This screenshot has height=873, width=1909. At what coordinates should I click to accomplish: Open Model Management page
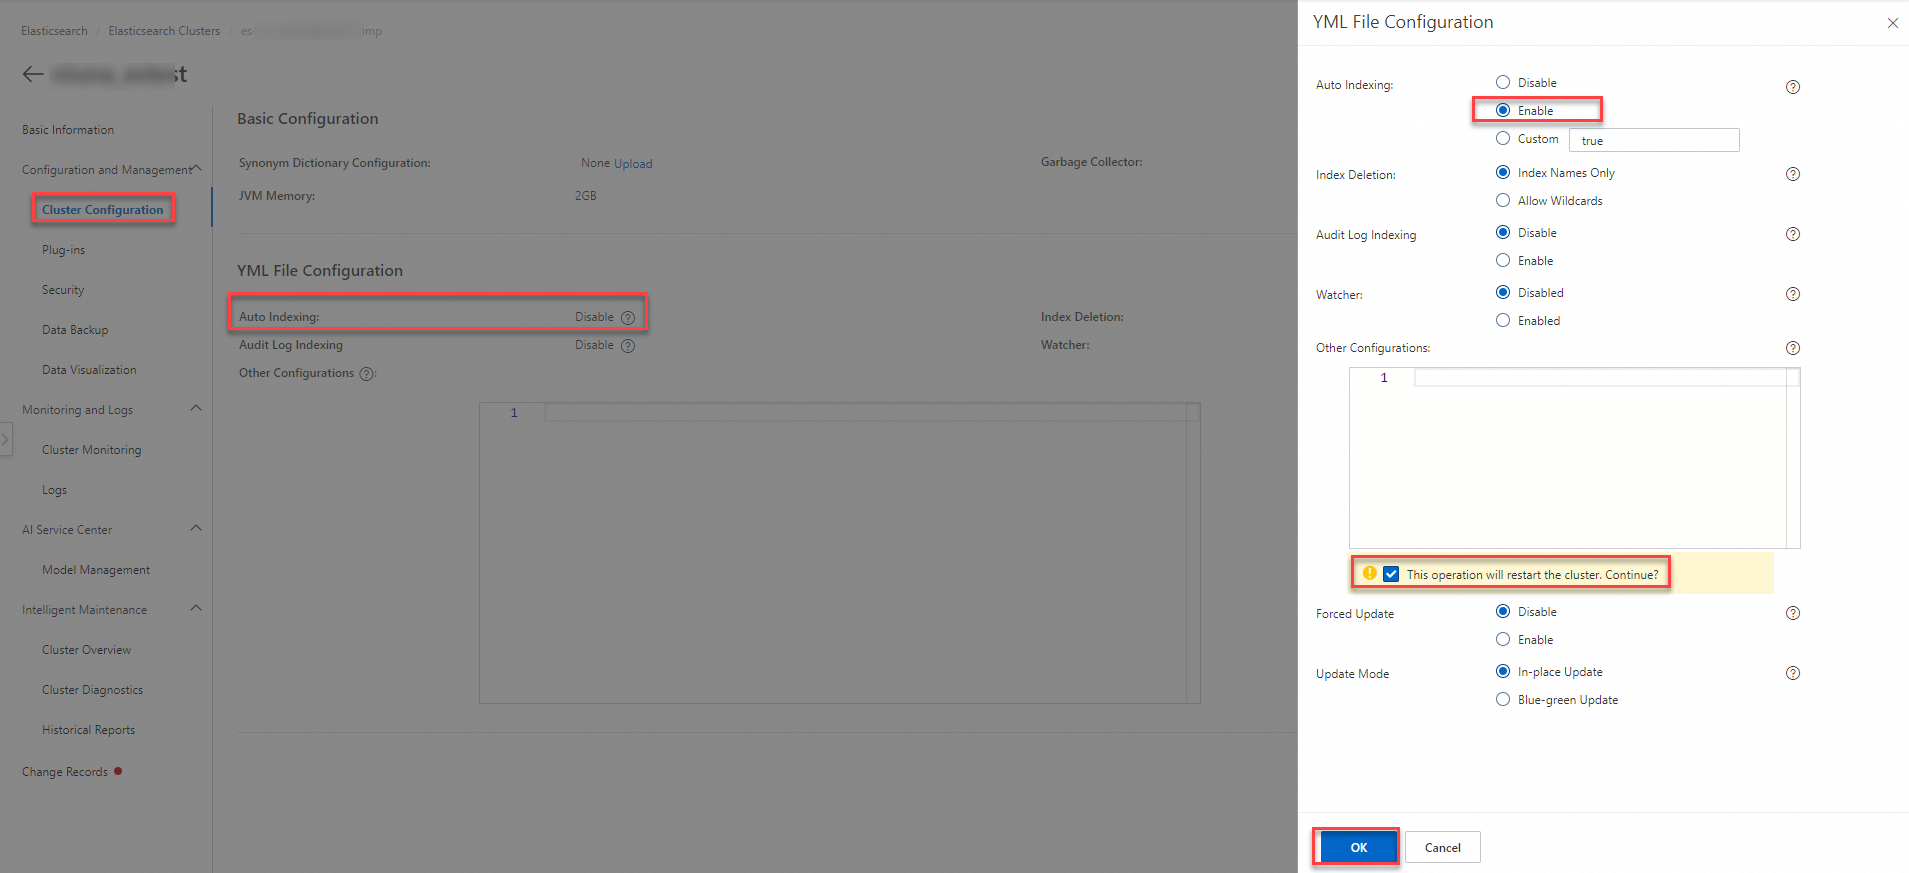(x=96, y=570)
